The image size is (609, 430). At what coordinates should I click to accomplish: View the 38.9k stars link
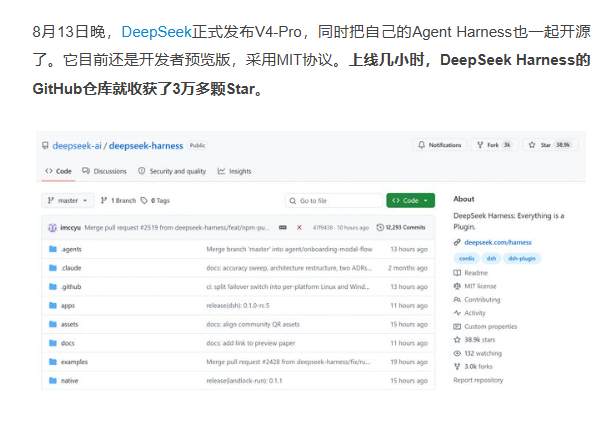click(x=480, y=340)
